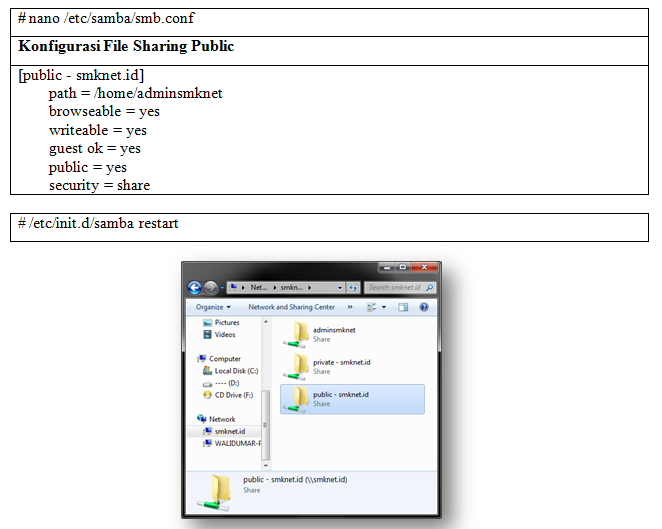Open the Organize dropdown menu
Screen dimensions: 662x529
pyautogui.click(x=212, y=307)
